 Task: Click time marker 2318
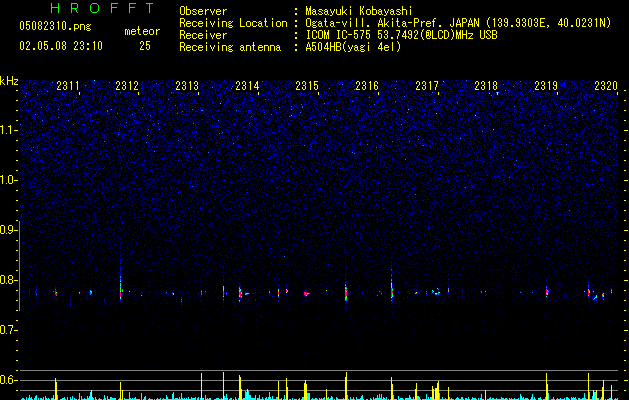click(x=486, y=86)
